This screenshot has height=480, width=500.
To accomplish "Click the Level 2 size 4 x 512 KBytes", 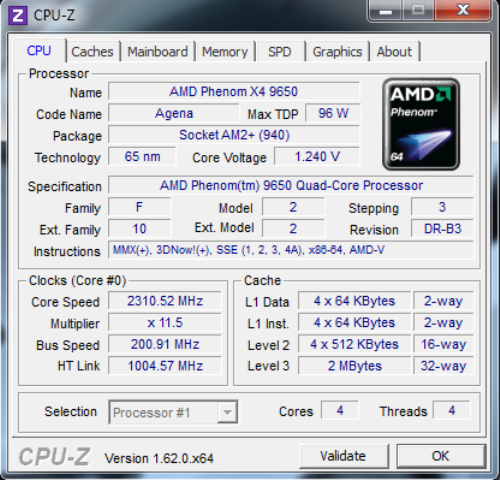I will click(354, 344).
